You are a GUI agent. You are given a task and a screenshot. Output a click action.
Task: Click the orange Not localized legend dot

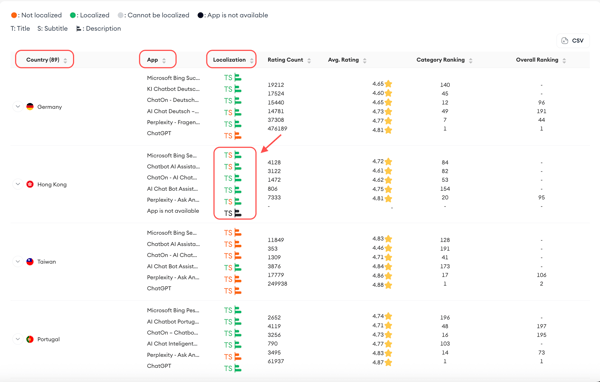[x=14, y=15]
